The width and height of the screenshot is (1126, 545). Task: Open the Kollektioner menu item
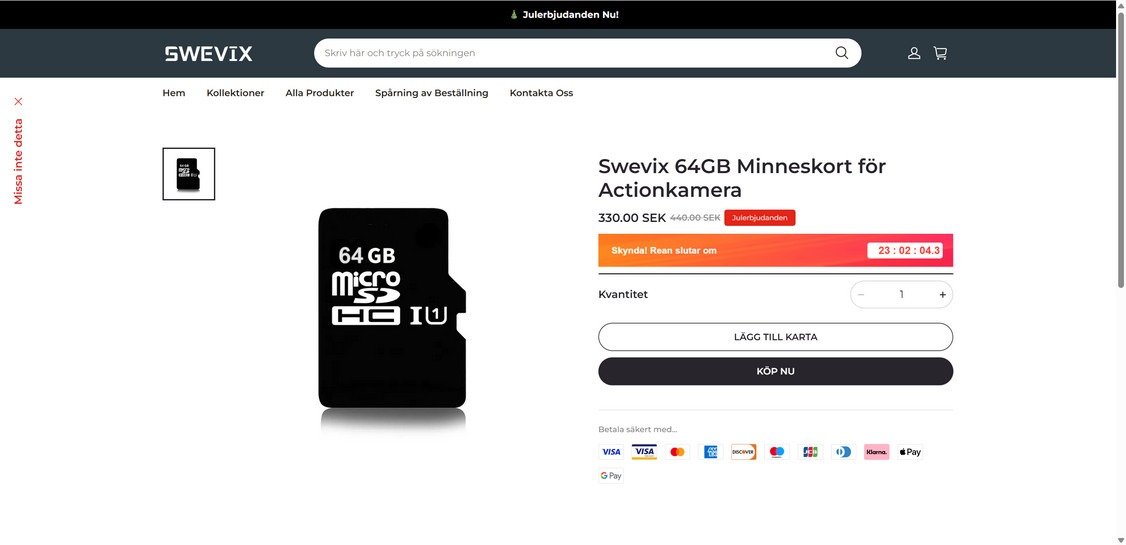point(236,93)
